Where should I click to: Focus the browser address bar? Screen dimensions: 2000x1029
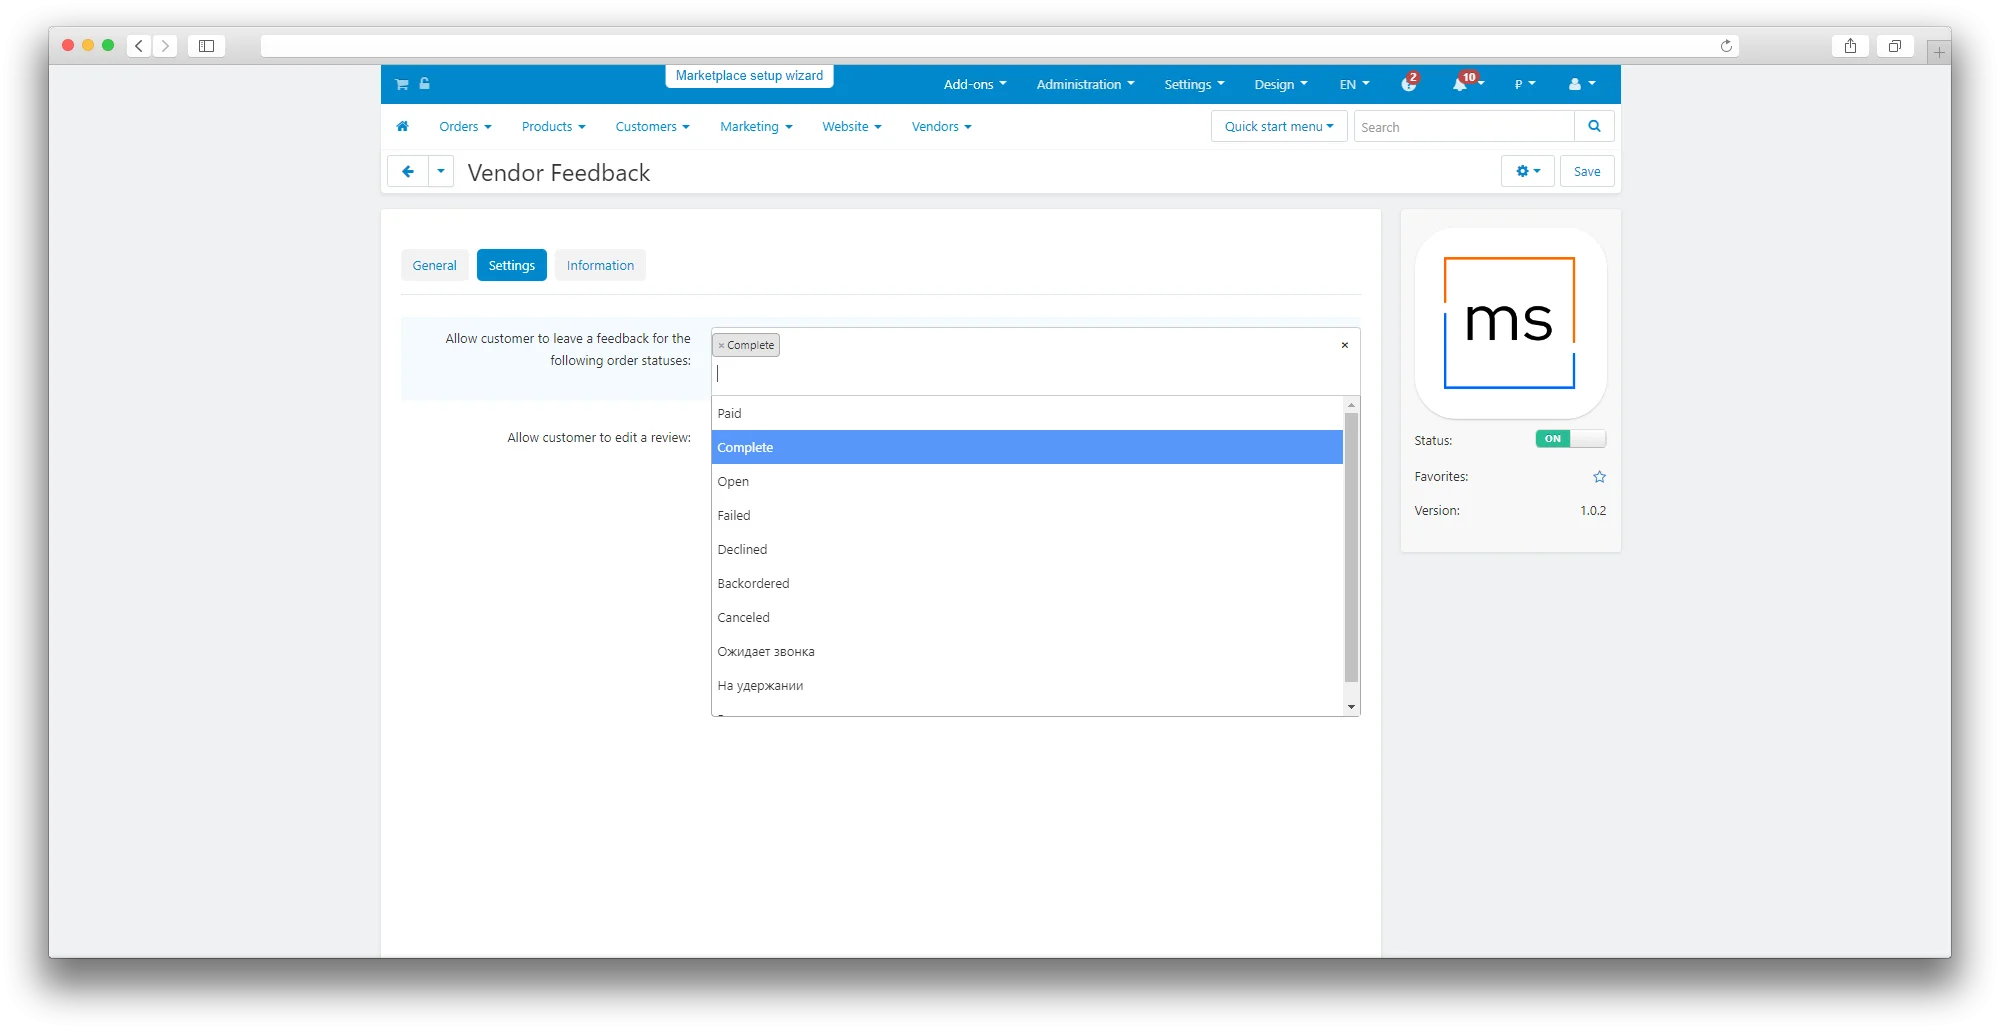click(999, 46)
